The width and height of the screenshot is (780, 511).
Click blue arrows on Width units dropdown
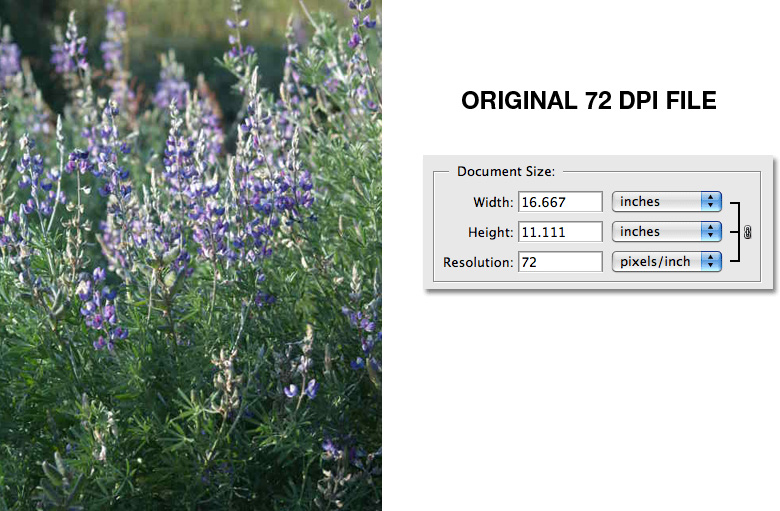click(x=711, y=202)
